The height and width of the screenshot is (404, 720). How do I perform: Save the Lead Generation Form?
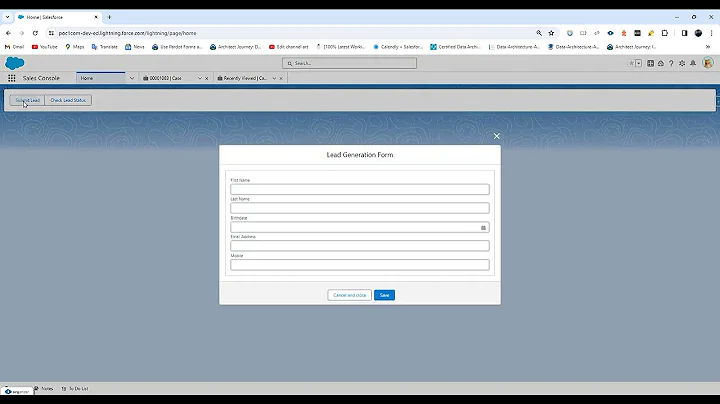(384, 295)
